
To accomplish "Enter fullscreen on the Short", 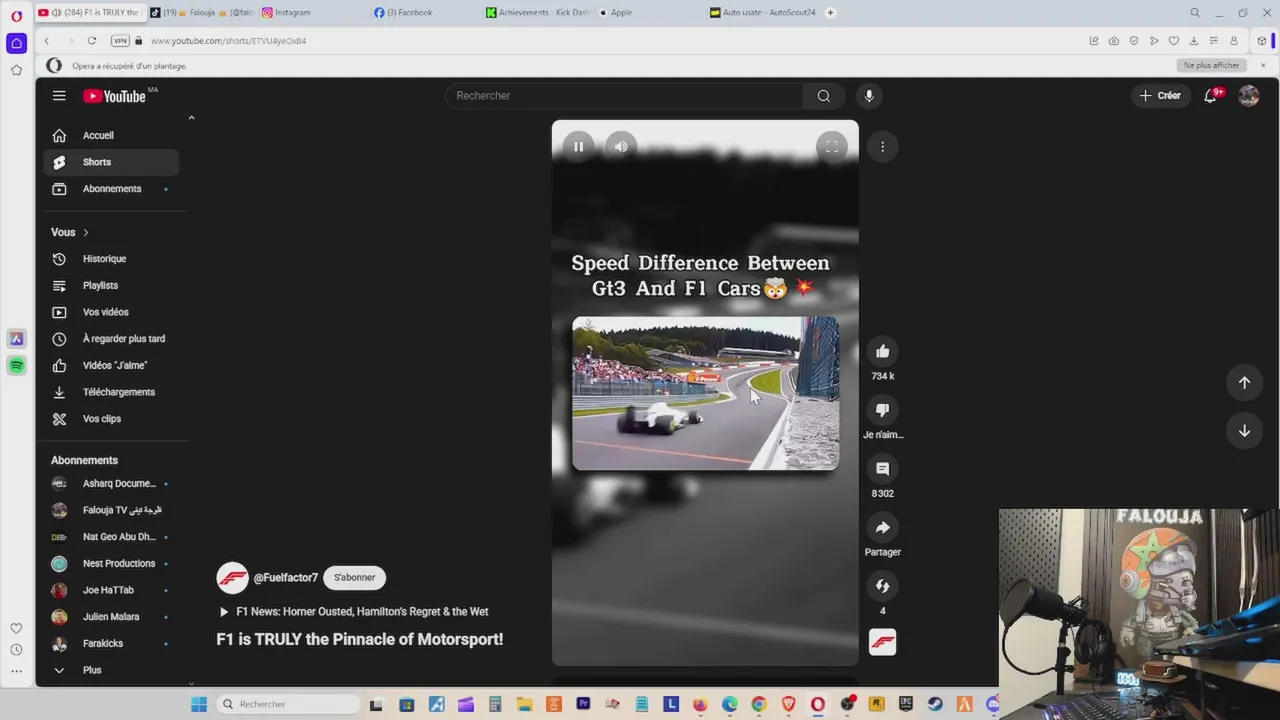I will pos(831,146).
